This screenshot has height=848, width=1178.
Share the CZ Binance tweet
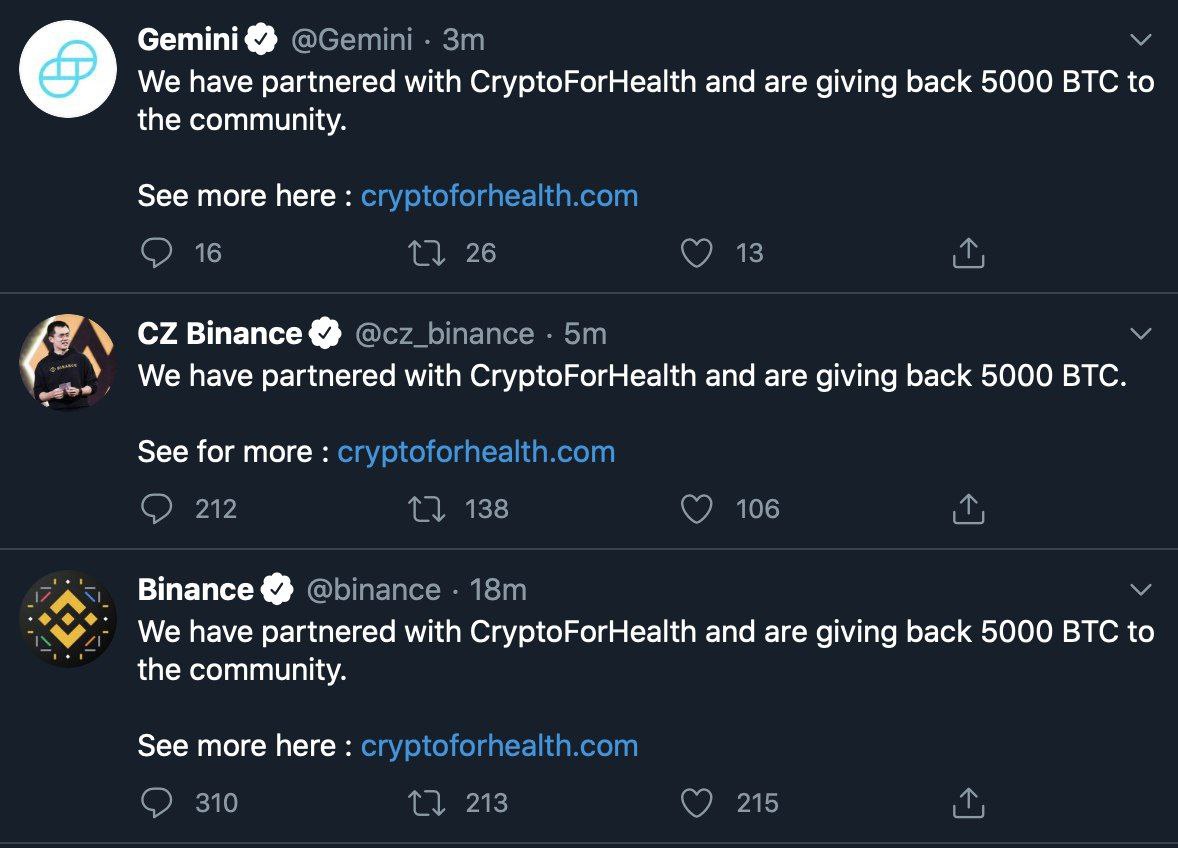pos(967,510)
